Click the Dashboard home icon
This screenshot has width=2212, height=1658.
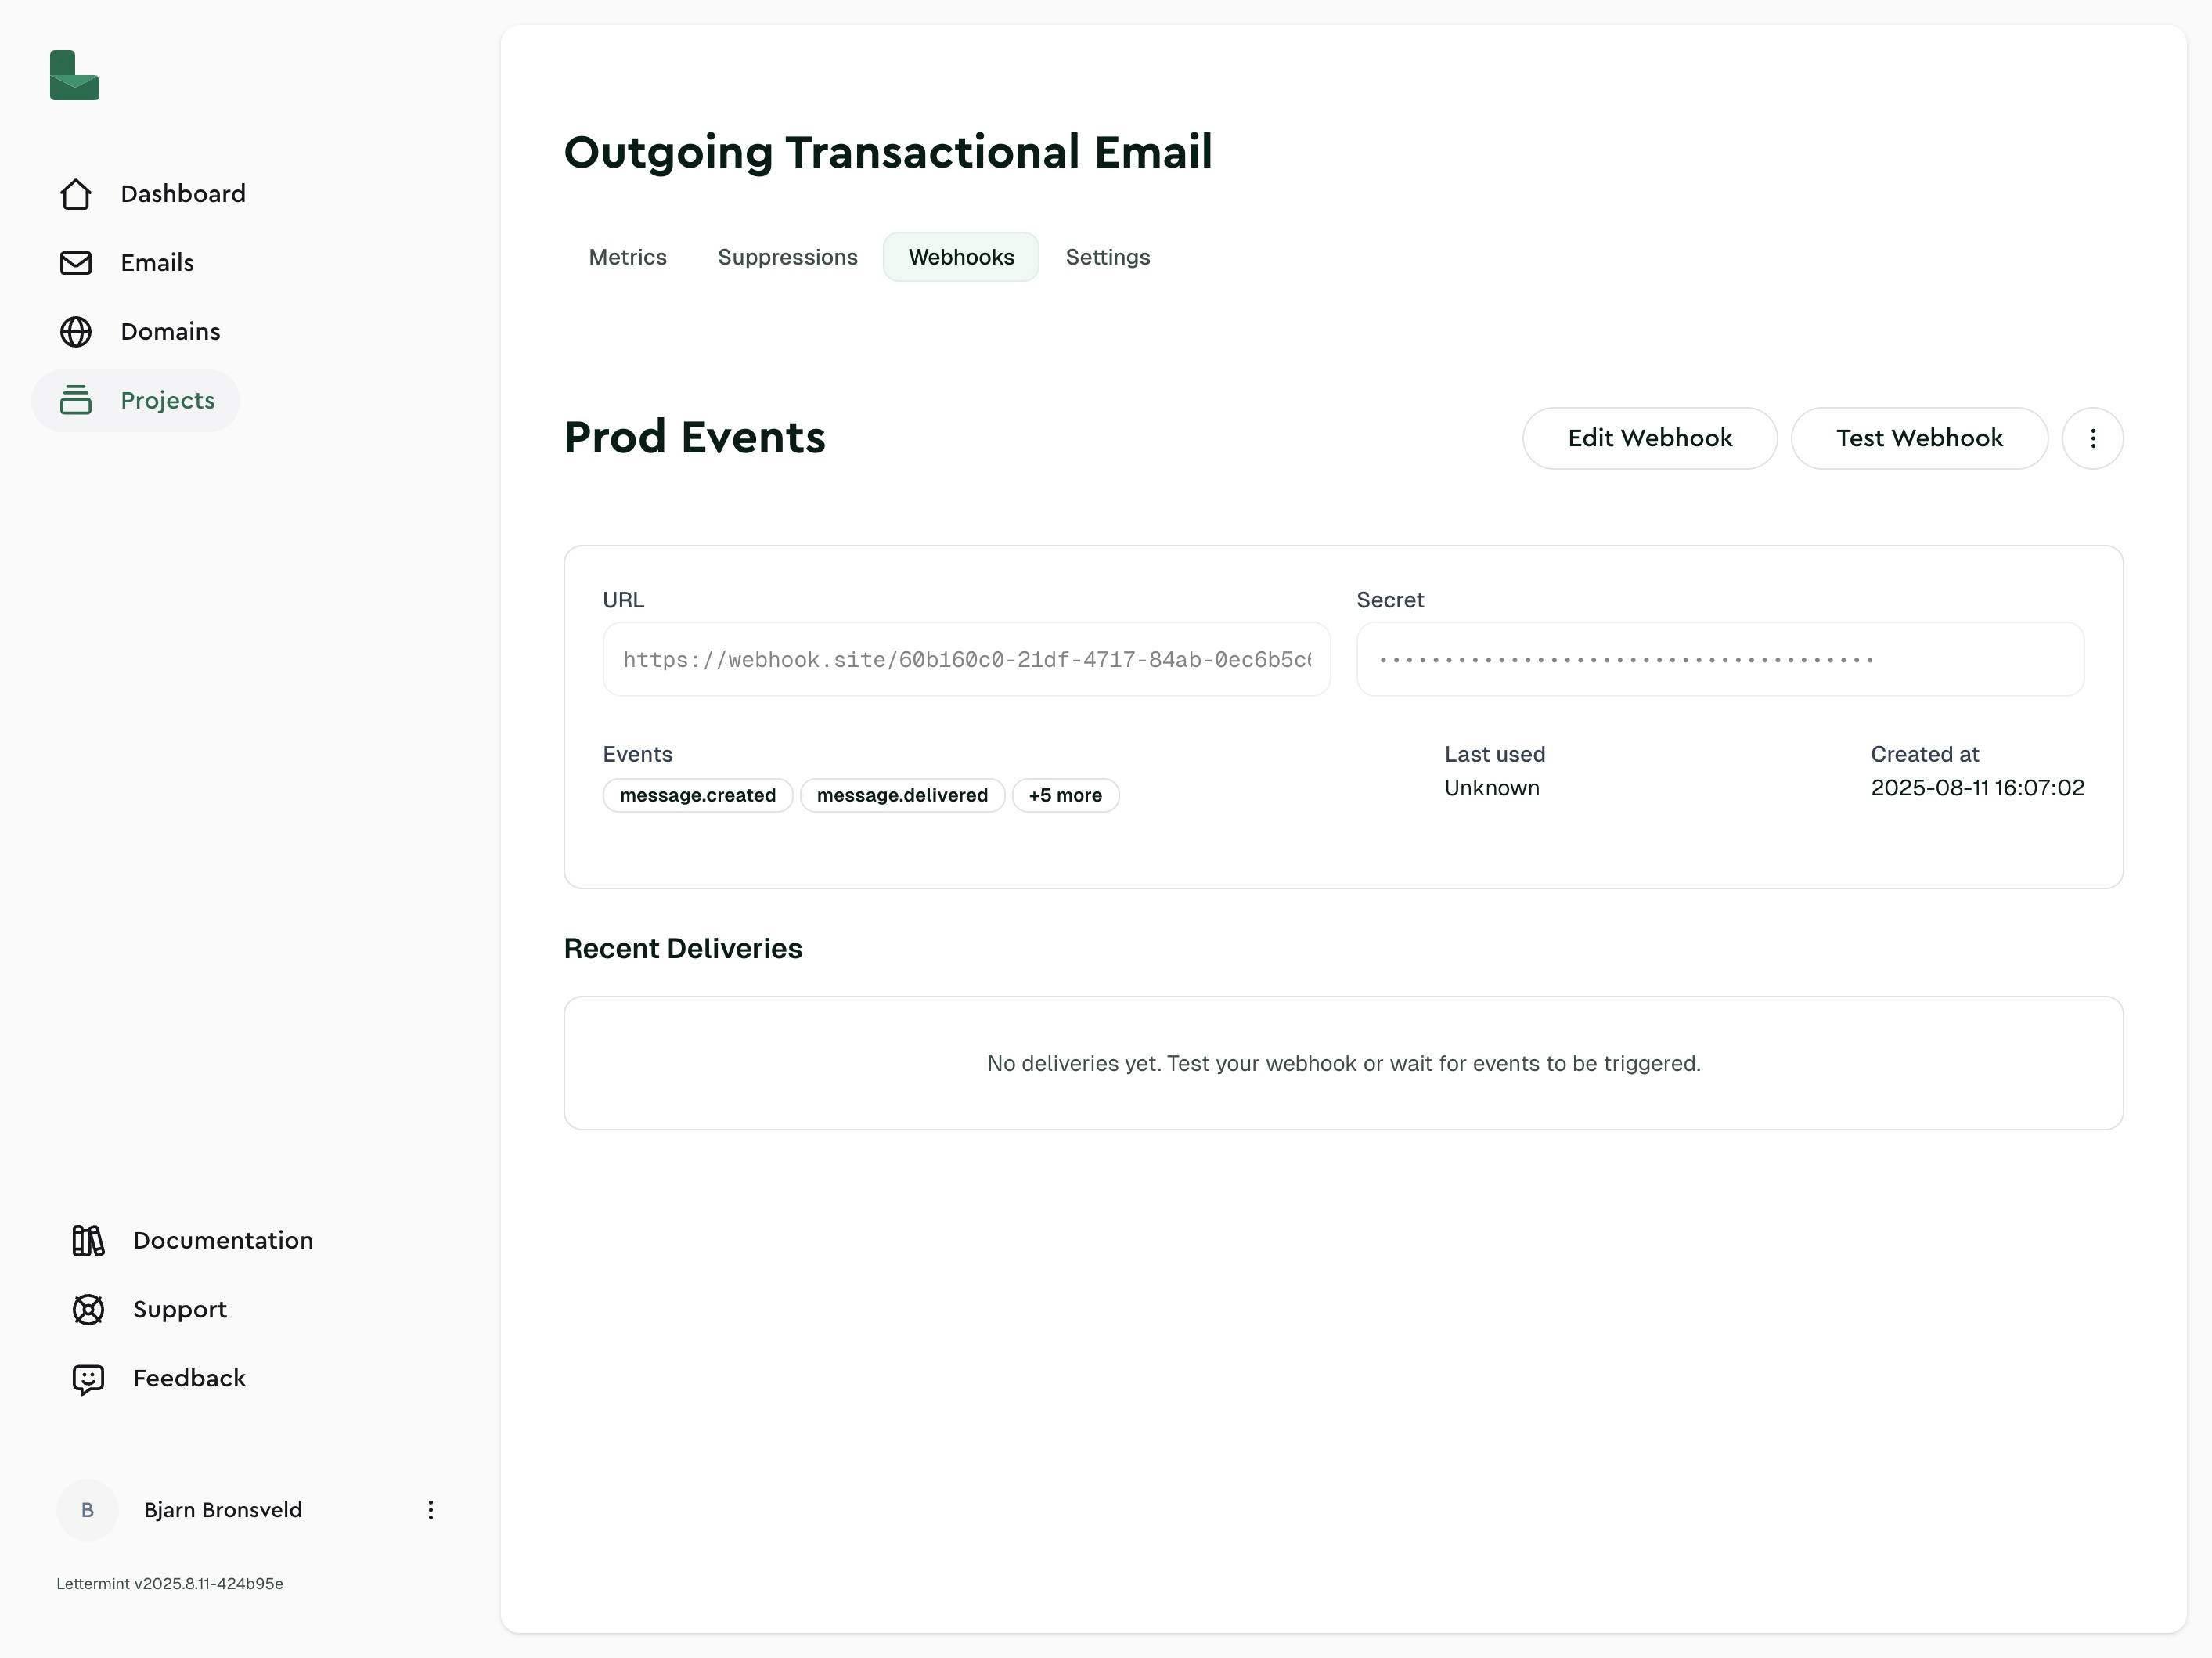76,194
